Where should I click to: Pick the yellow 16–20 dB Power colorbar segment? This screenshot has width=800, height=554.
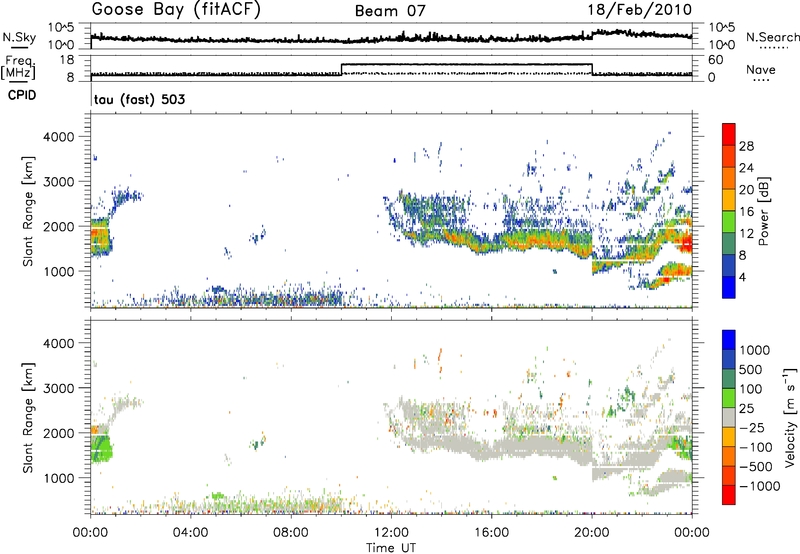(x=729, y=199)
